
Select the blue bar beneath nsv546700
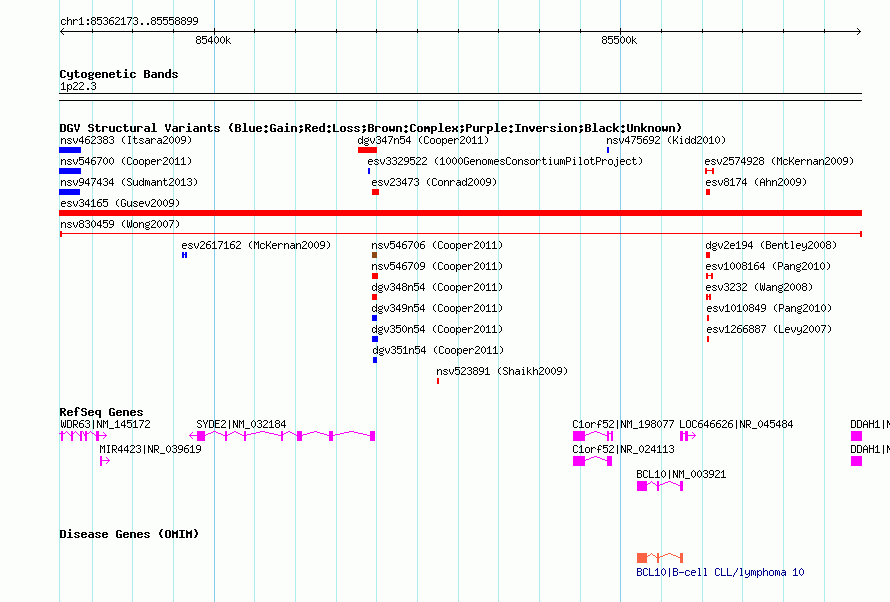pyautogui.click(x=70, y=171)
